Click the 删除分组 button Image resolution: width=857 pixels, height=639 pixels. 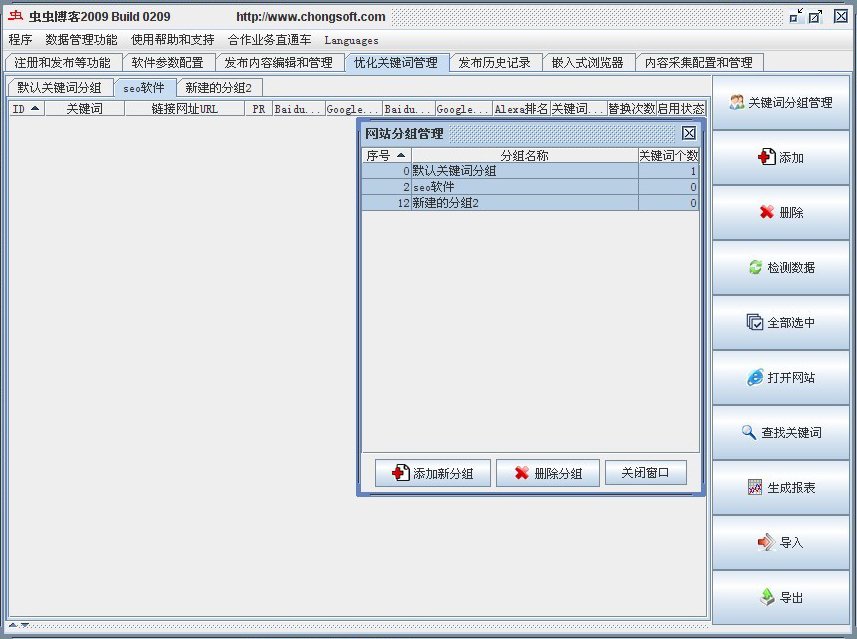(x=548, y=472)
